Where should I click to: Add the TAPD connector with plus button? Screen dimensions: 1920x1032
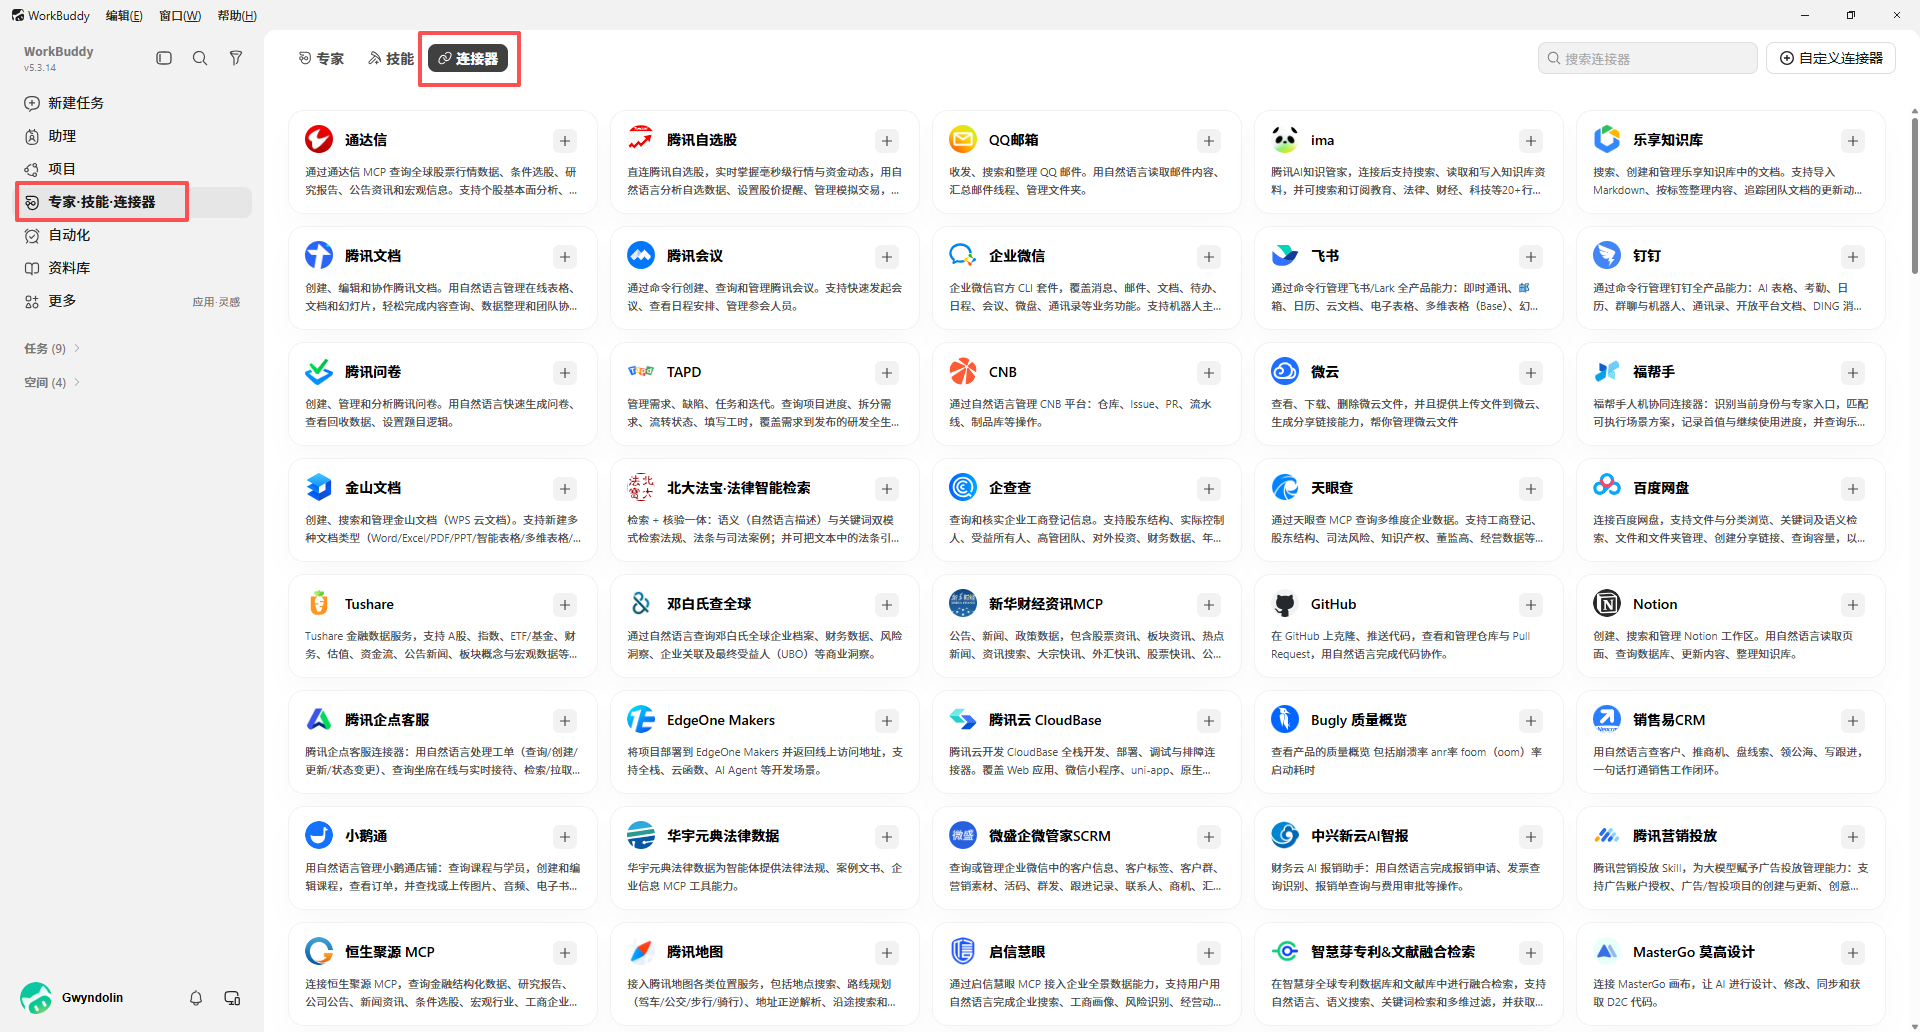[887, 373]
